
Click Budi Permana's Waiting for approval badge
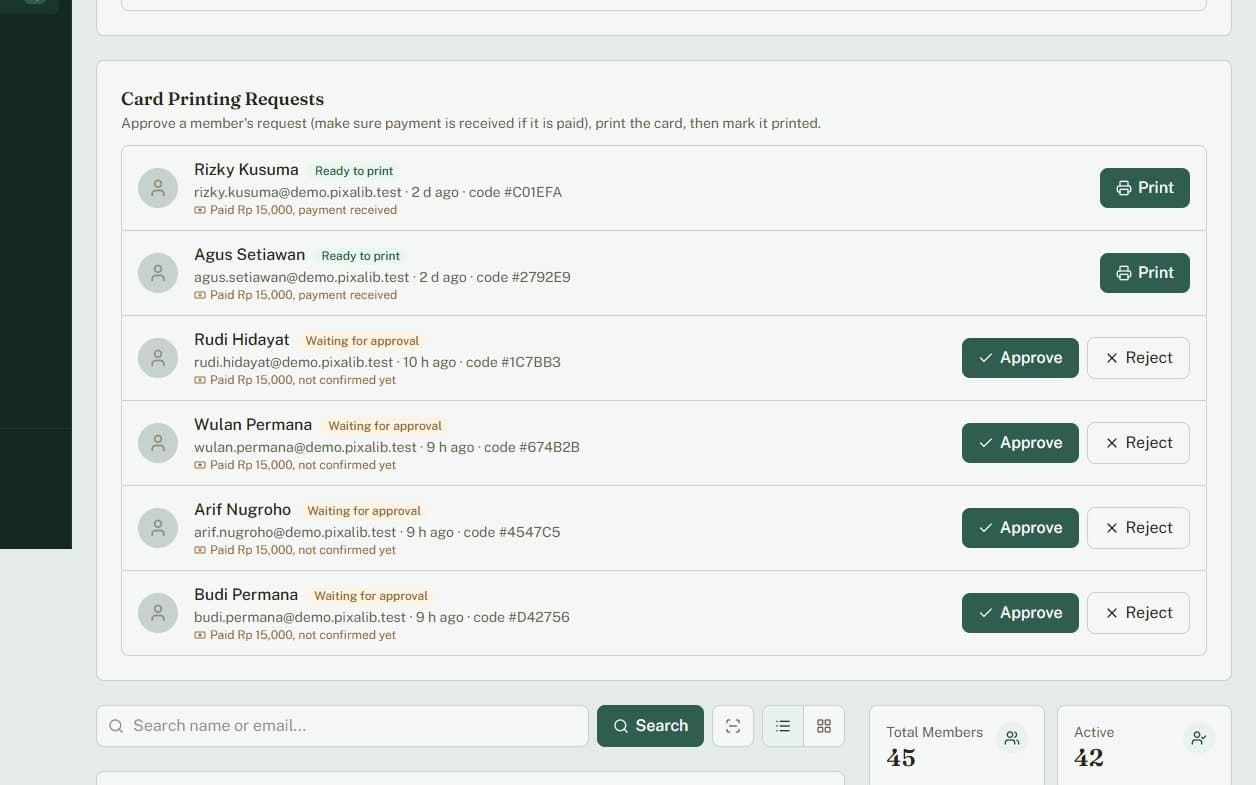click(x=371, y=596)
